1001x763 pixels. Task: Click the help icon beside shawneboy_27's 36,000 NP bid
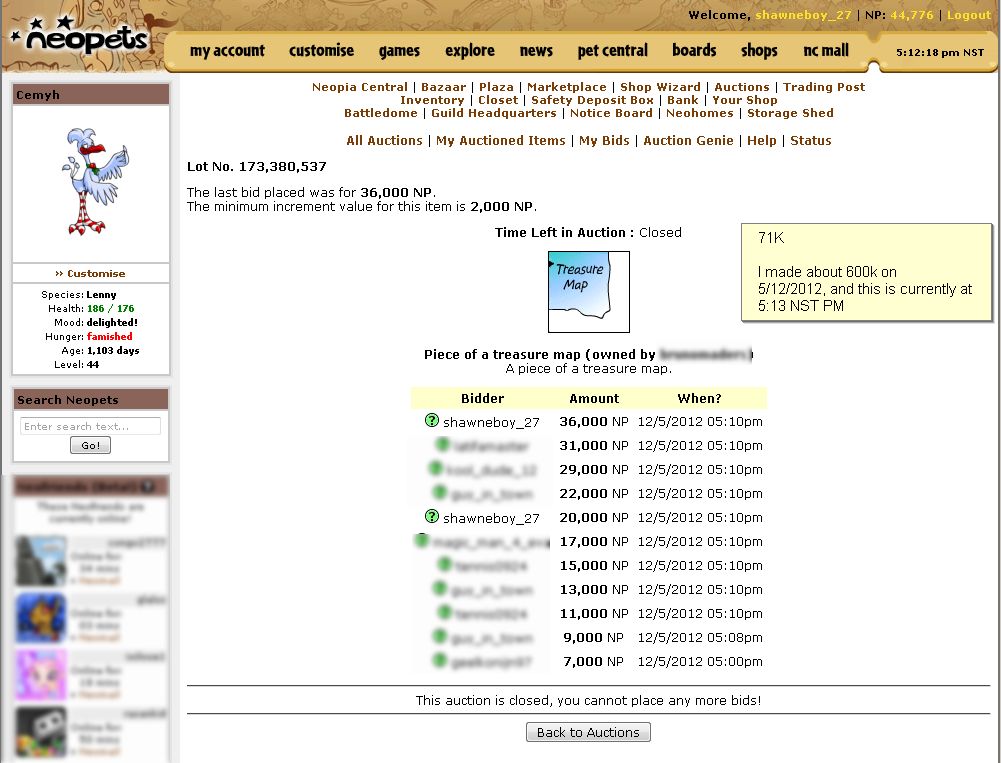click(x=432, y=420)
